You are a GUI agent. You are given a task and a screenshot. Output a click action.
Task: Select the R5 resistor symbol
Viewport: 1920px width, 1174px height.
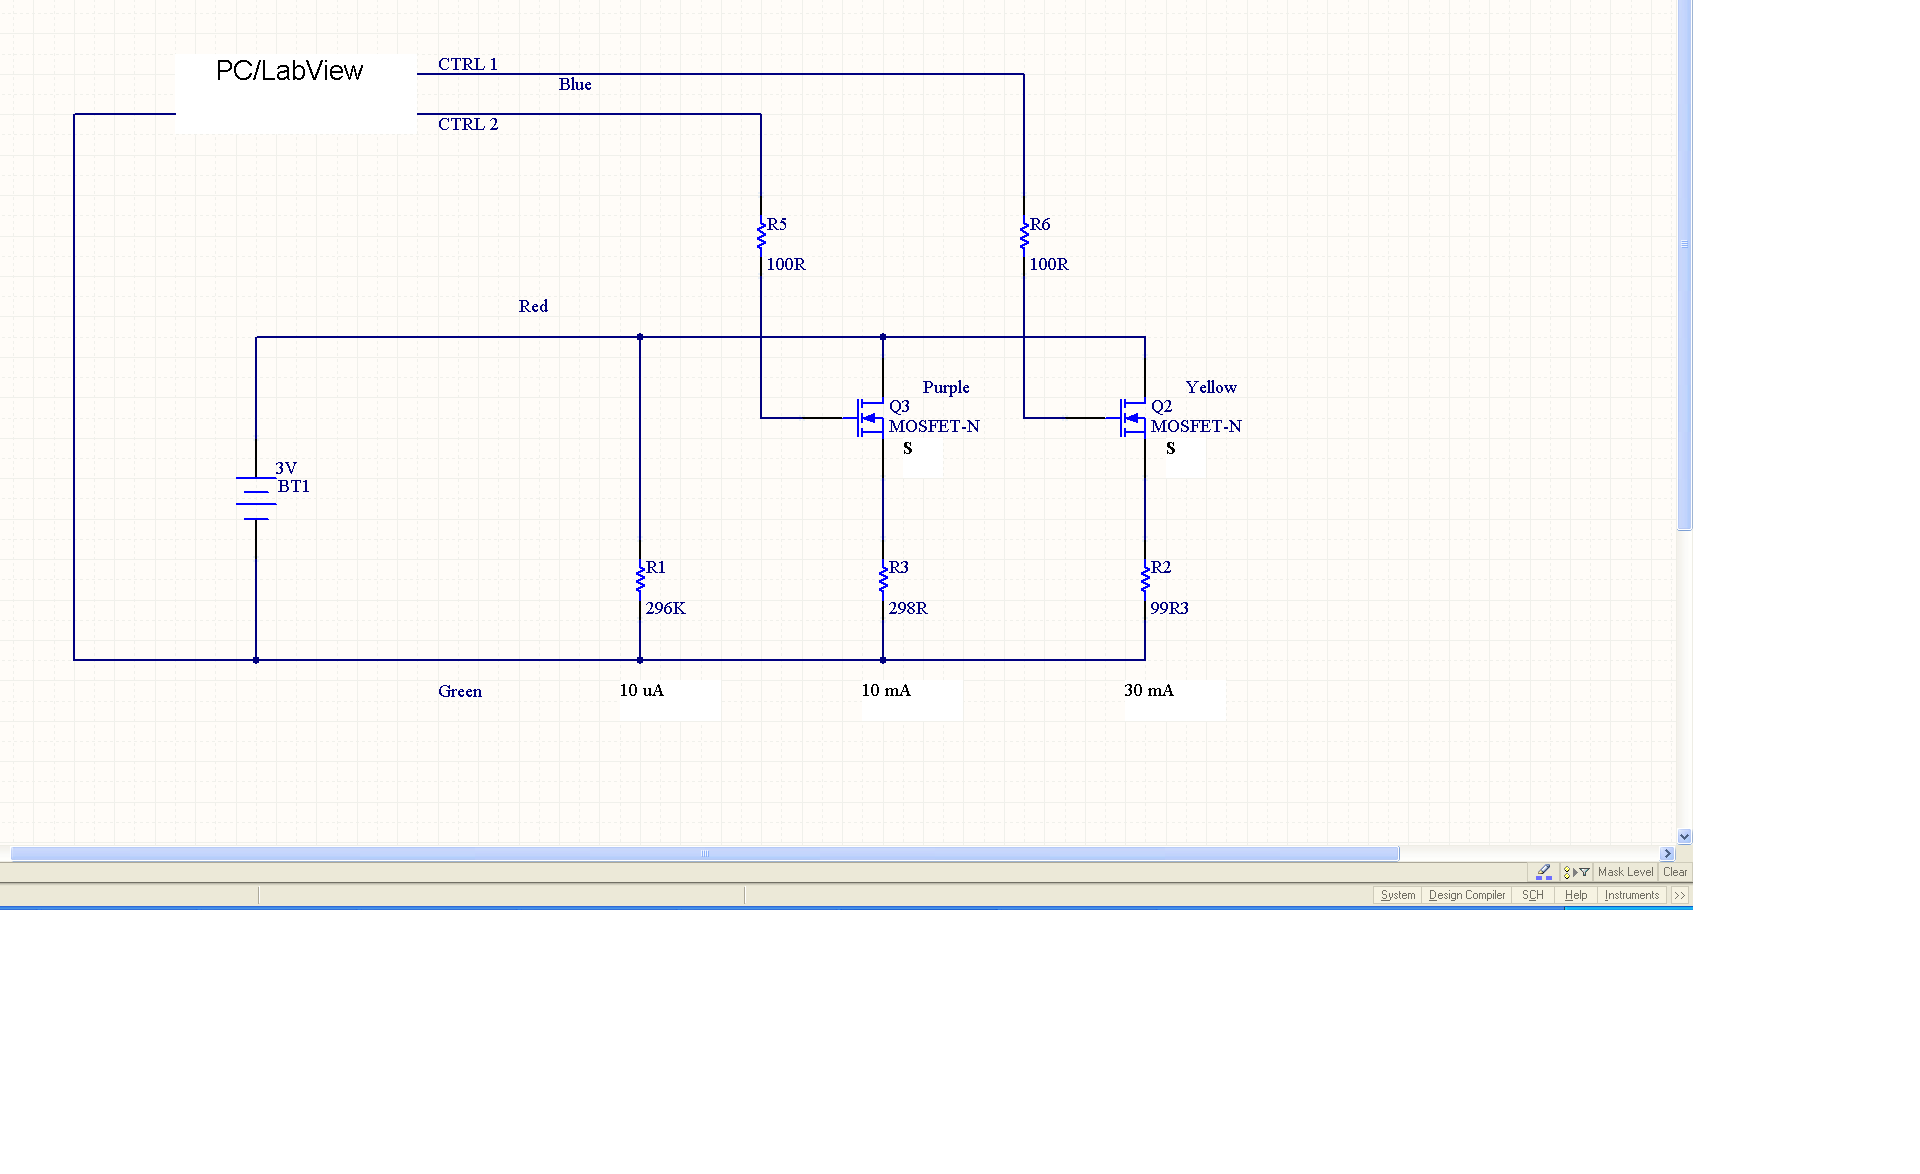761,236
